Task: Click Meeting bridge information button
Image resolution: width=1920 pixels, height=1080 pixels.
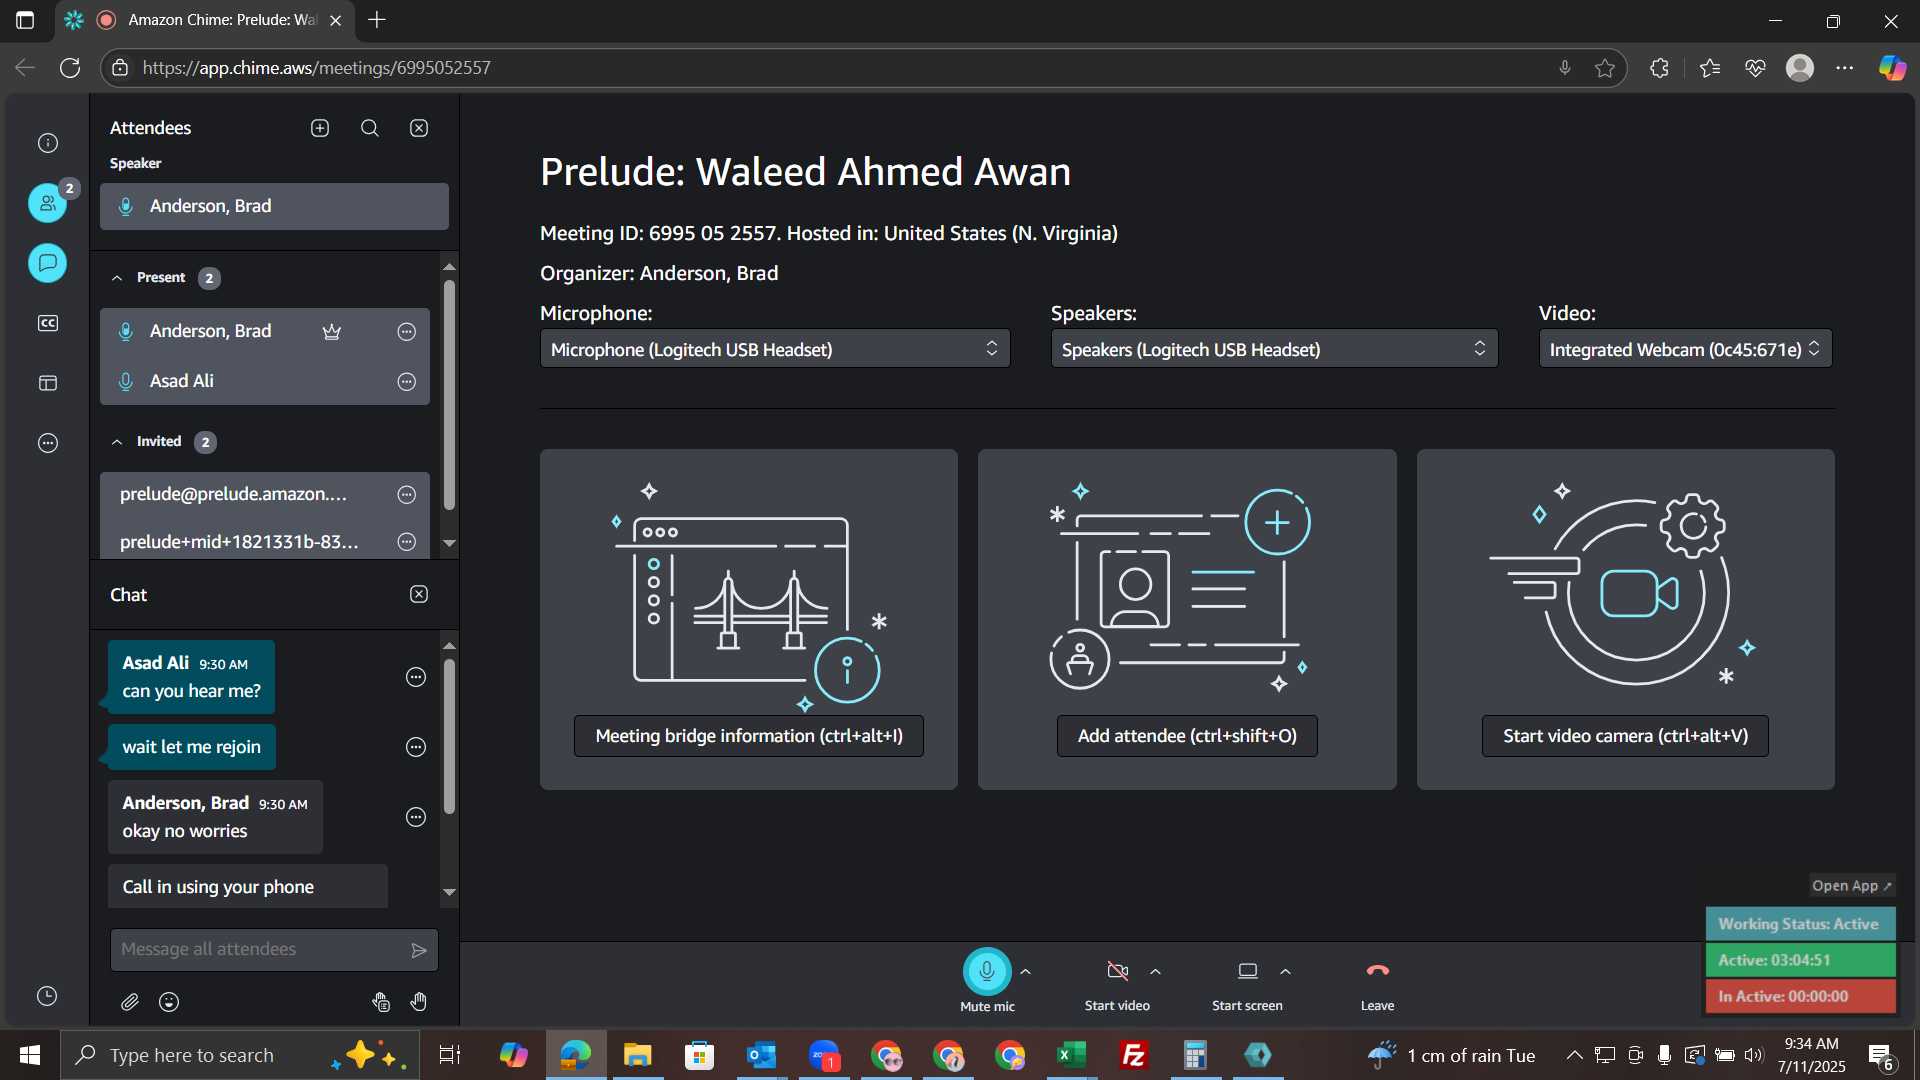Action: 749,736
